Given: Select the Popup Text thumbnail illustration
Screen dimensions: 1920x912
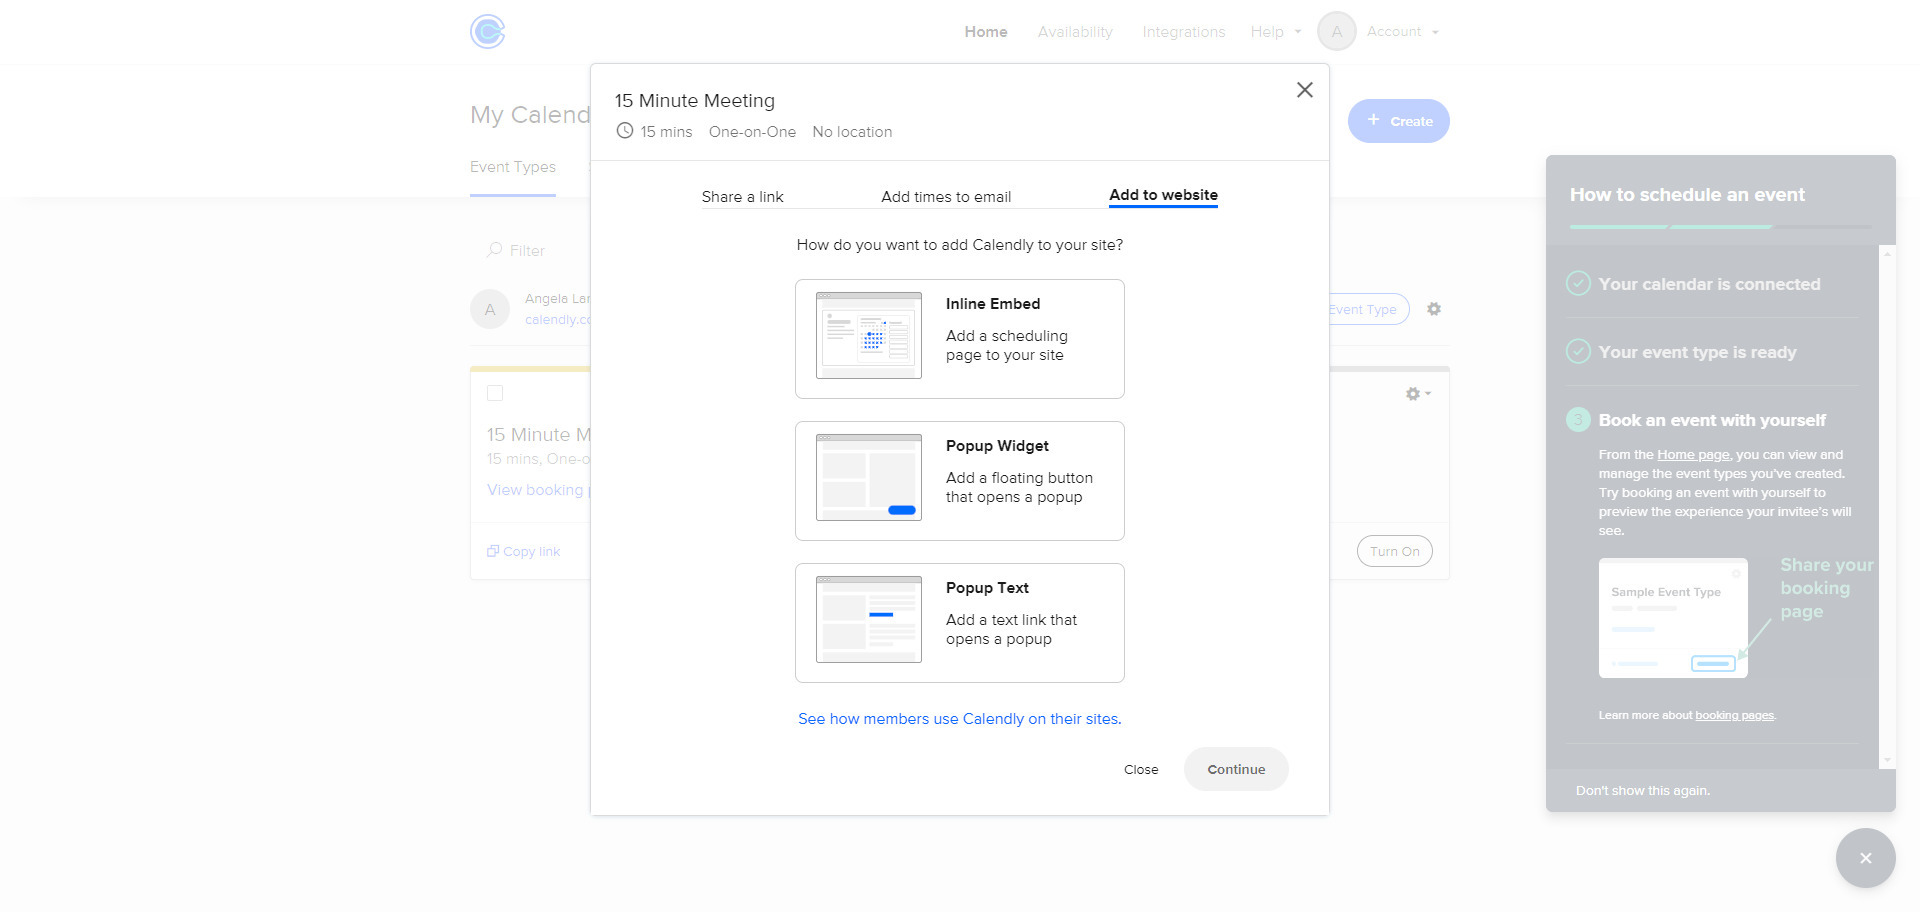Looking at the screenshot, I should click(x=869, y=620).
